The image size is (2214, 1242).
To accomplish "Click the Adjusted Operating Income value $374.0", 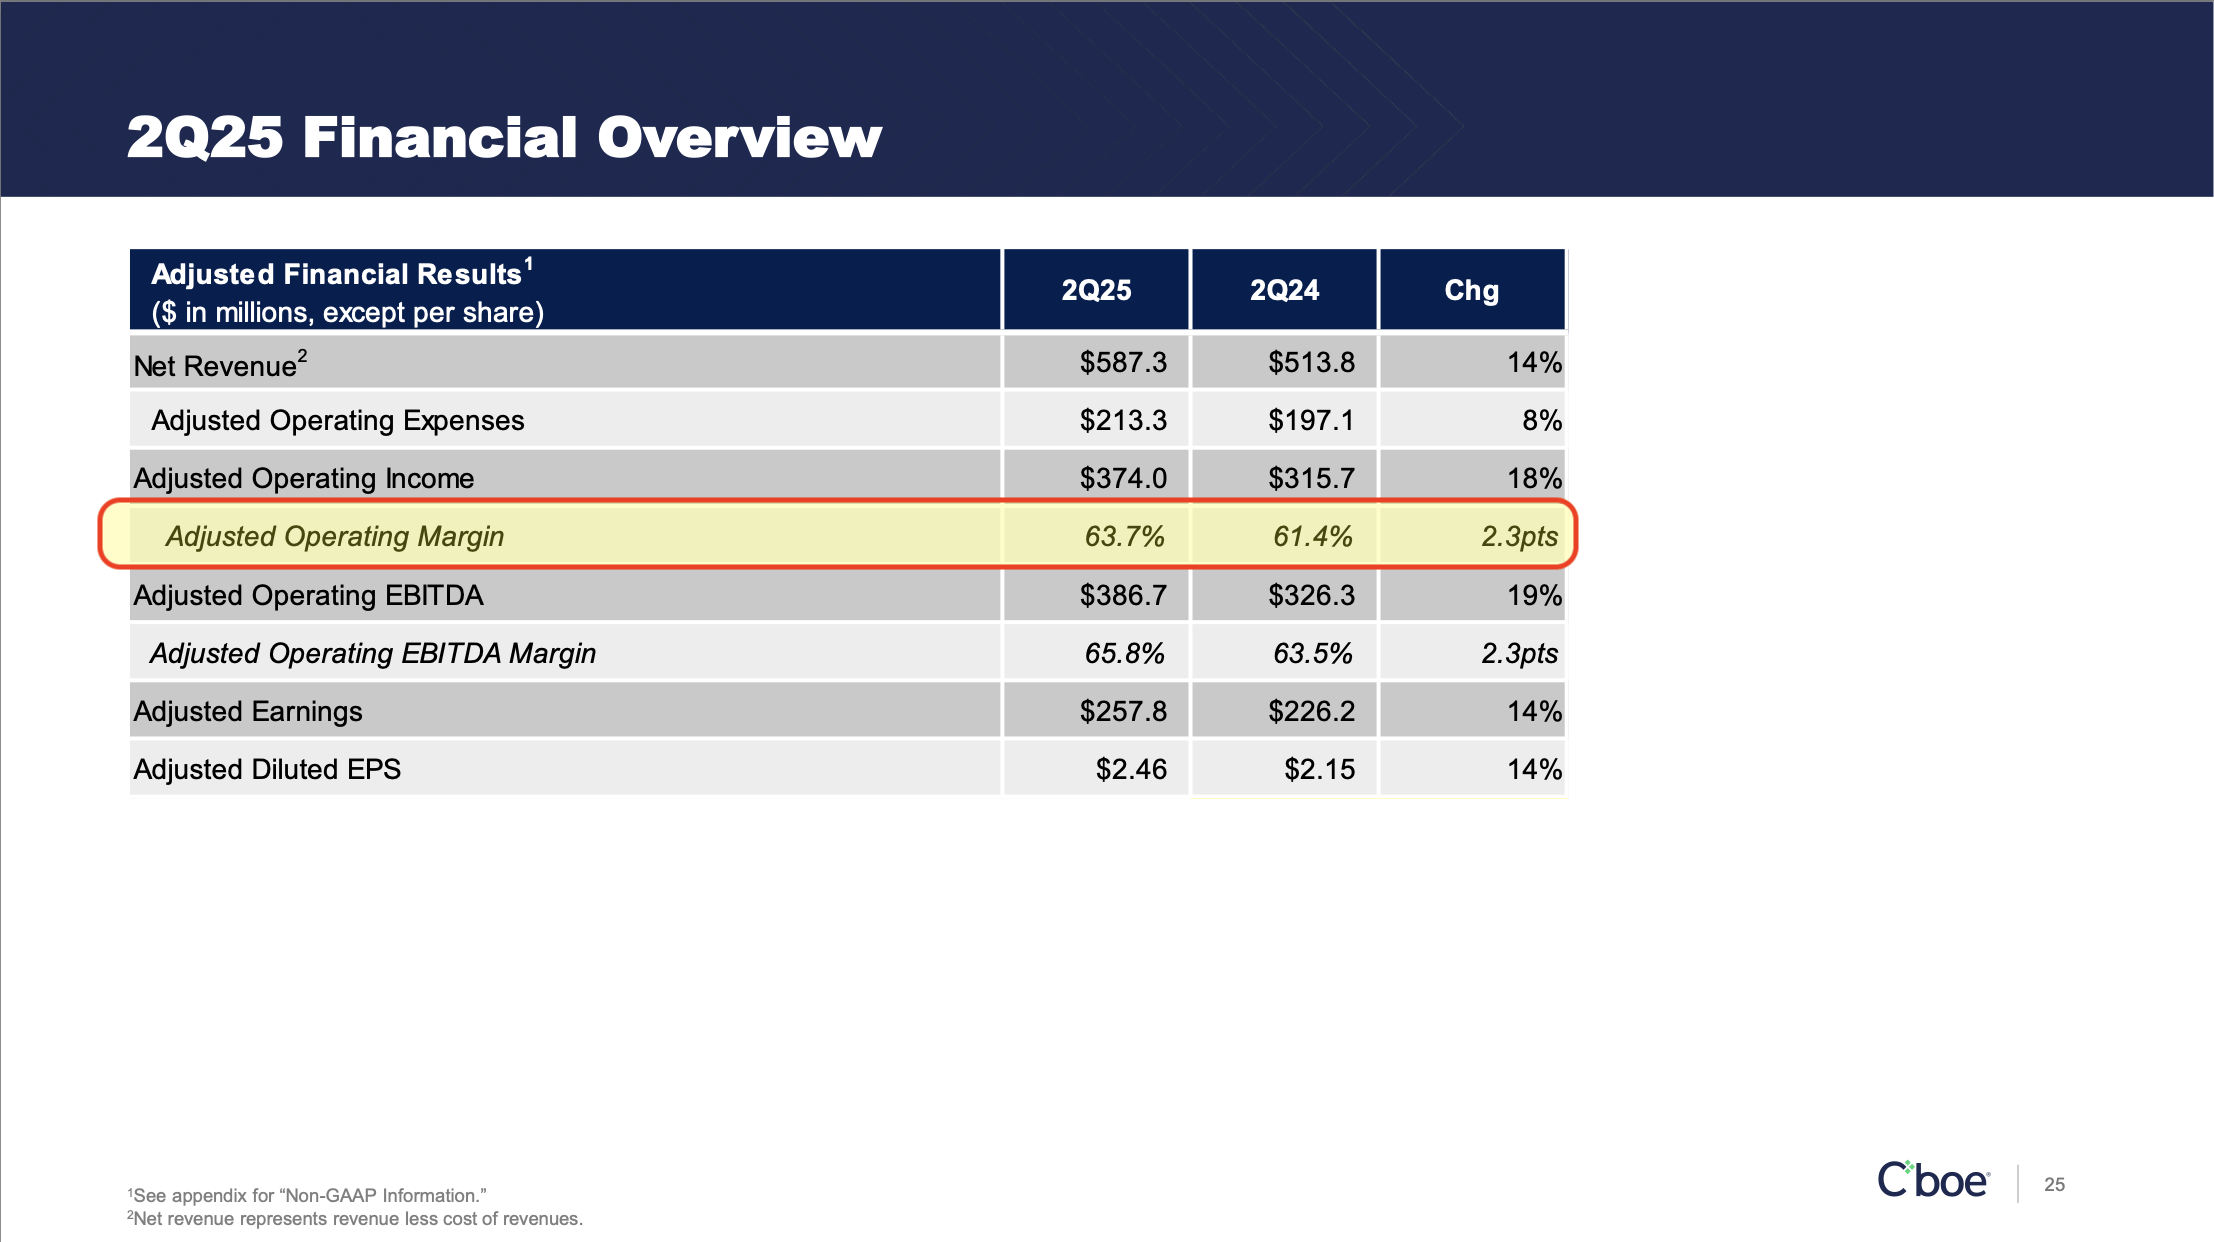I will click(1126, 478).
